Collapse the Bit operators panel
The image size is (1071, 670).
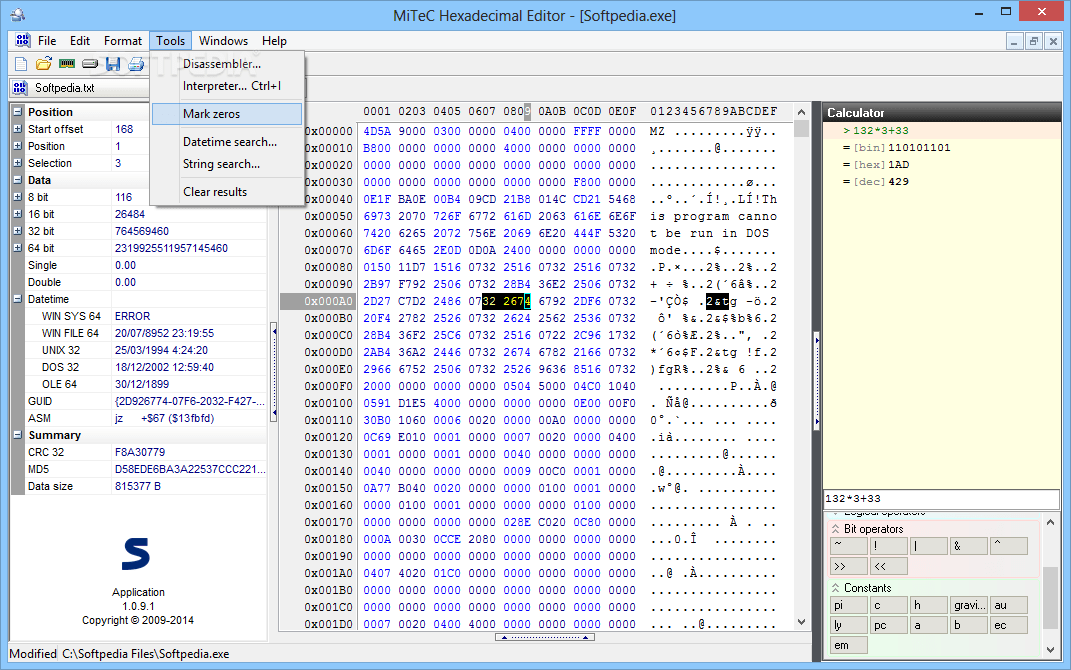pos(835,529)
